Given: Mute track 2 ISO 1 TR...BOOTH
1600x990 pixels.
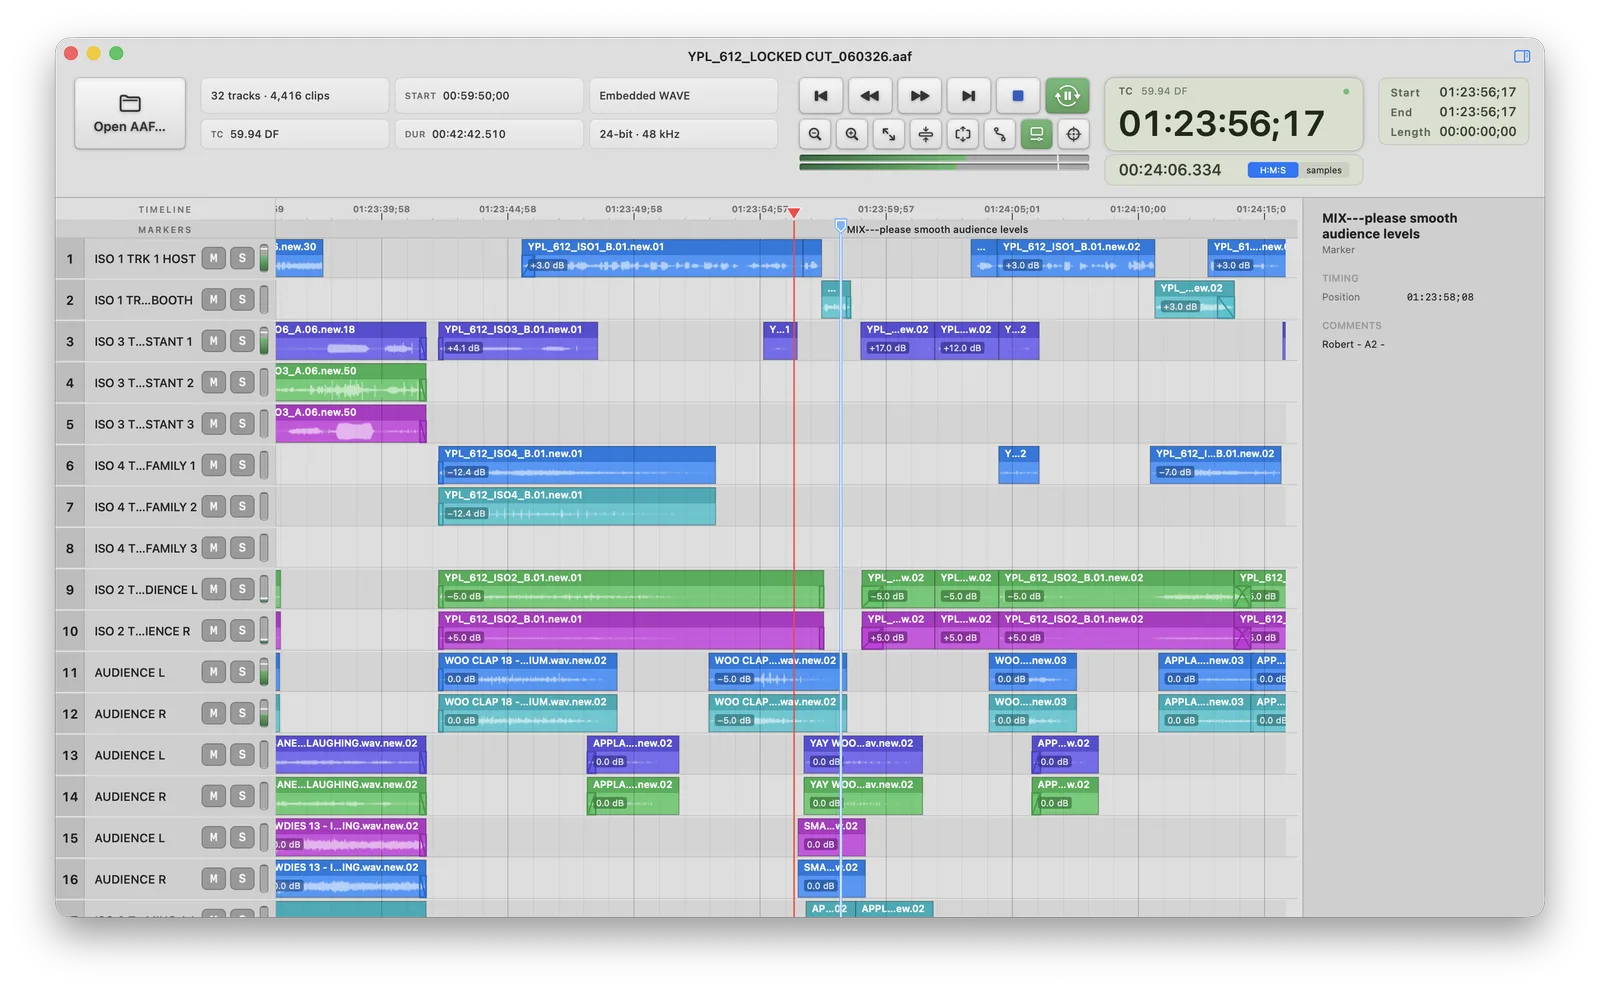Looking at the screenshot, I should click(x=213, y=299).
